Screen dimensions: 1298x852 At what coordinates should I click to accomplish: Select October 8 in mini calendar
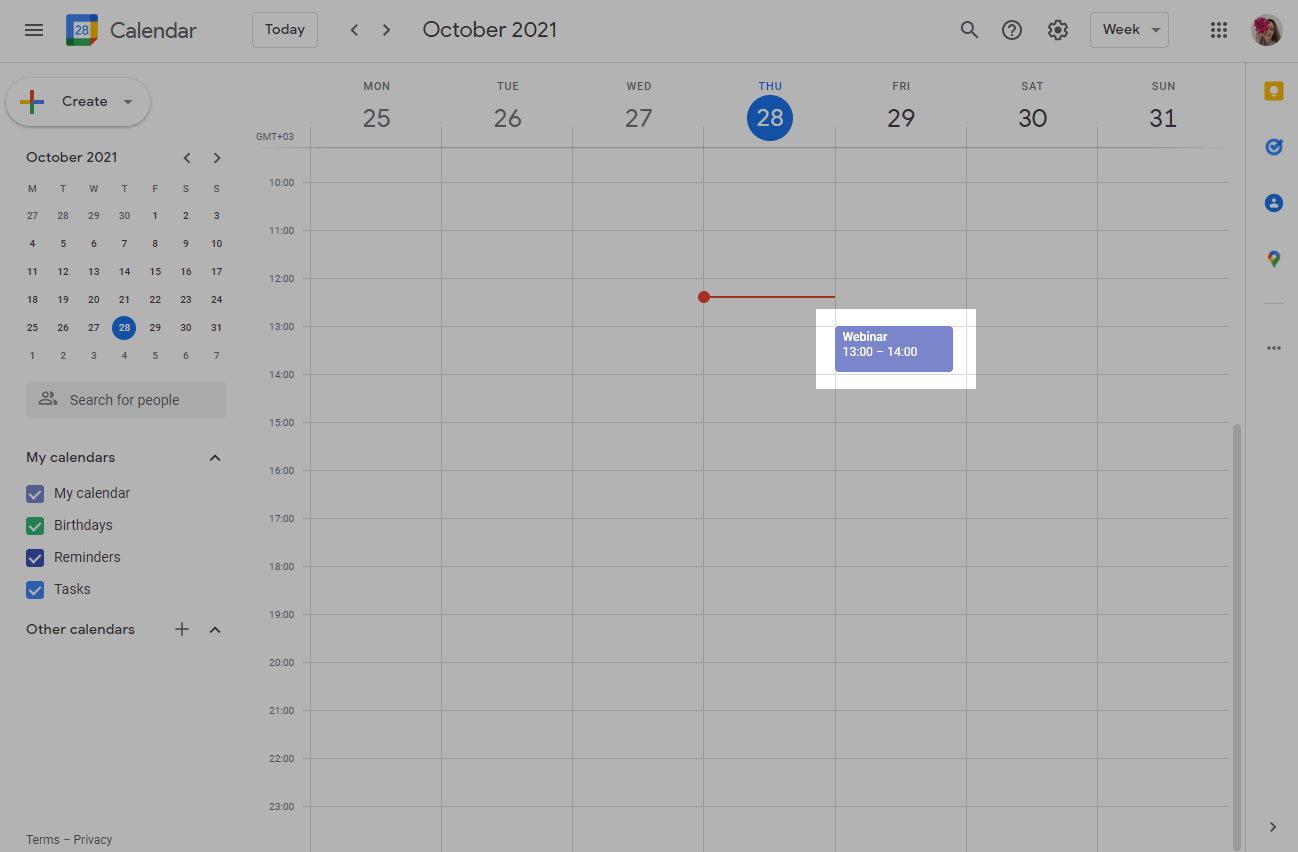tap(155, 244)
